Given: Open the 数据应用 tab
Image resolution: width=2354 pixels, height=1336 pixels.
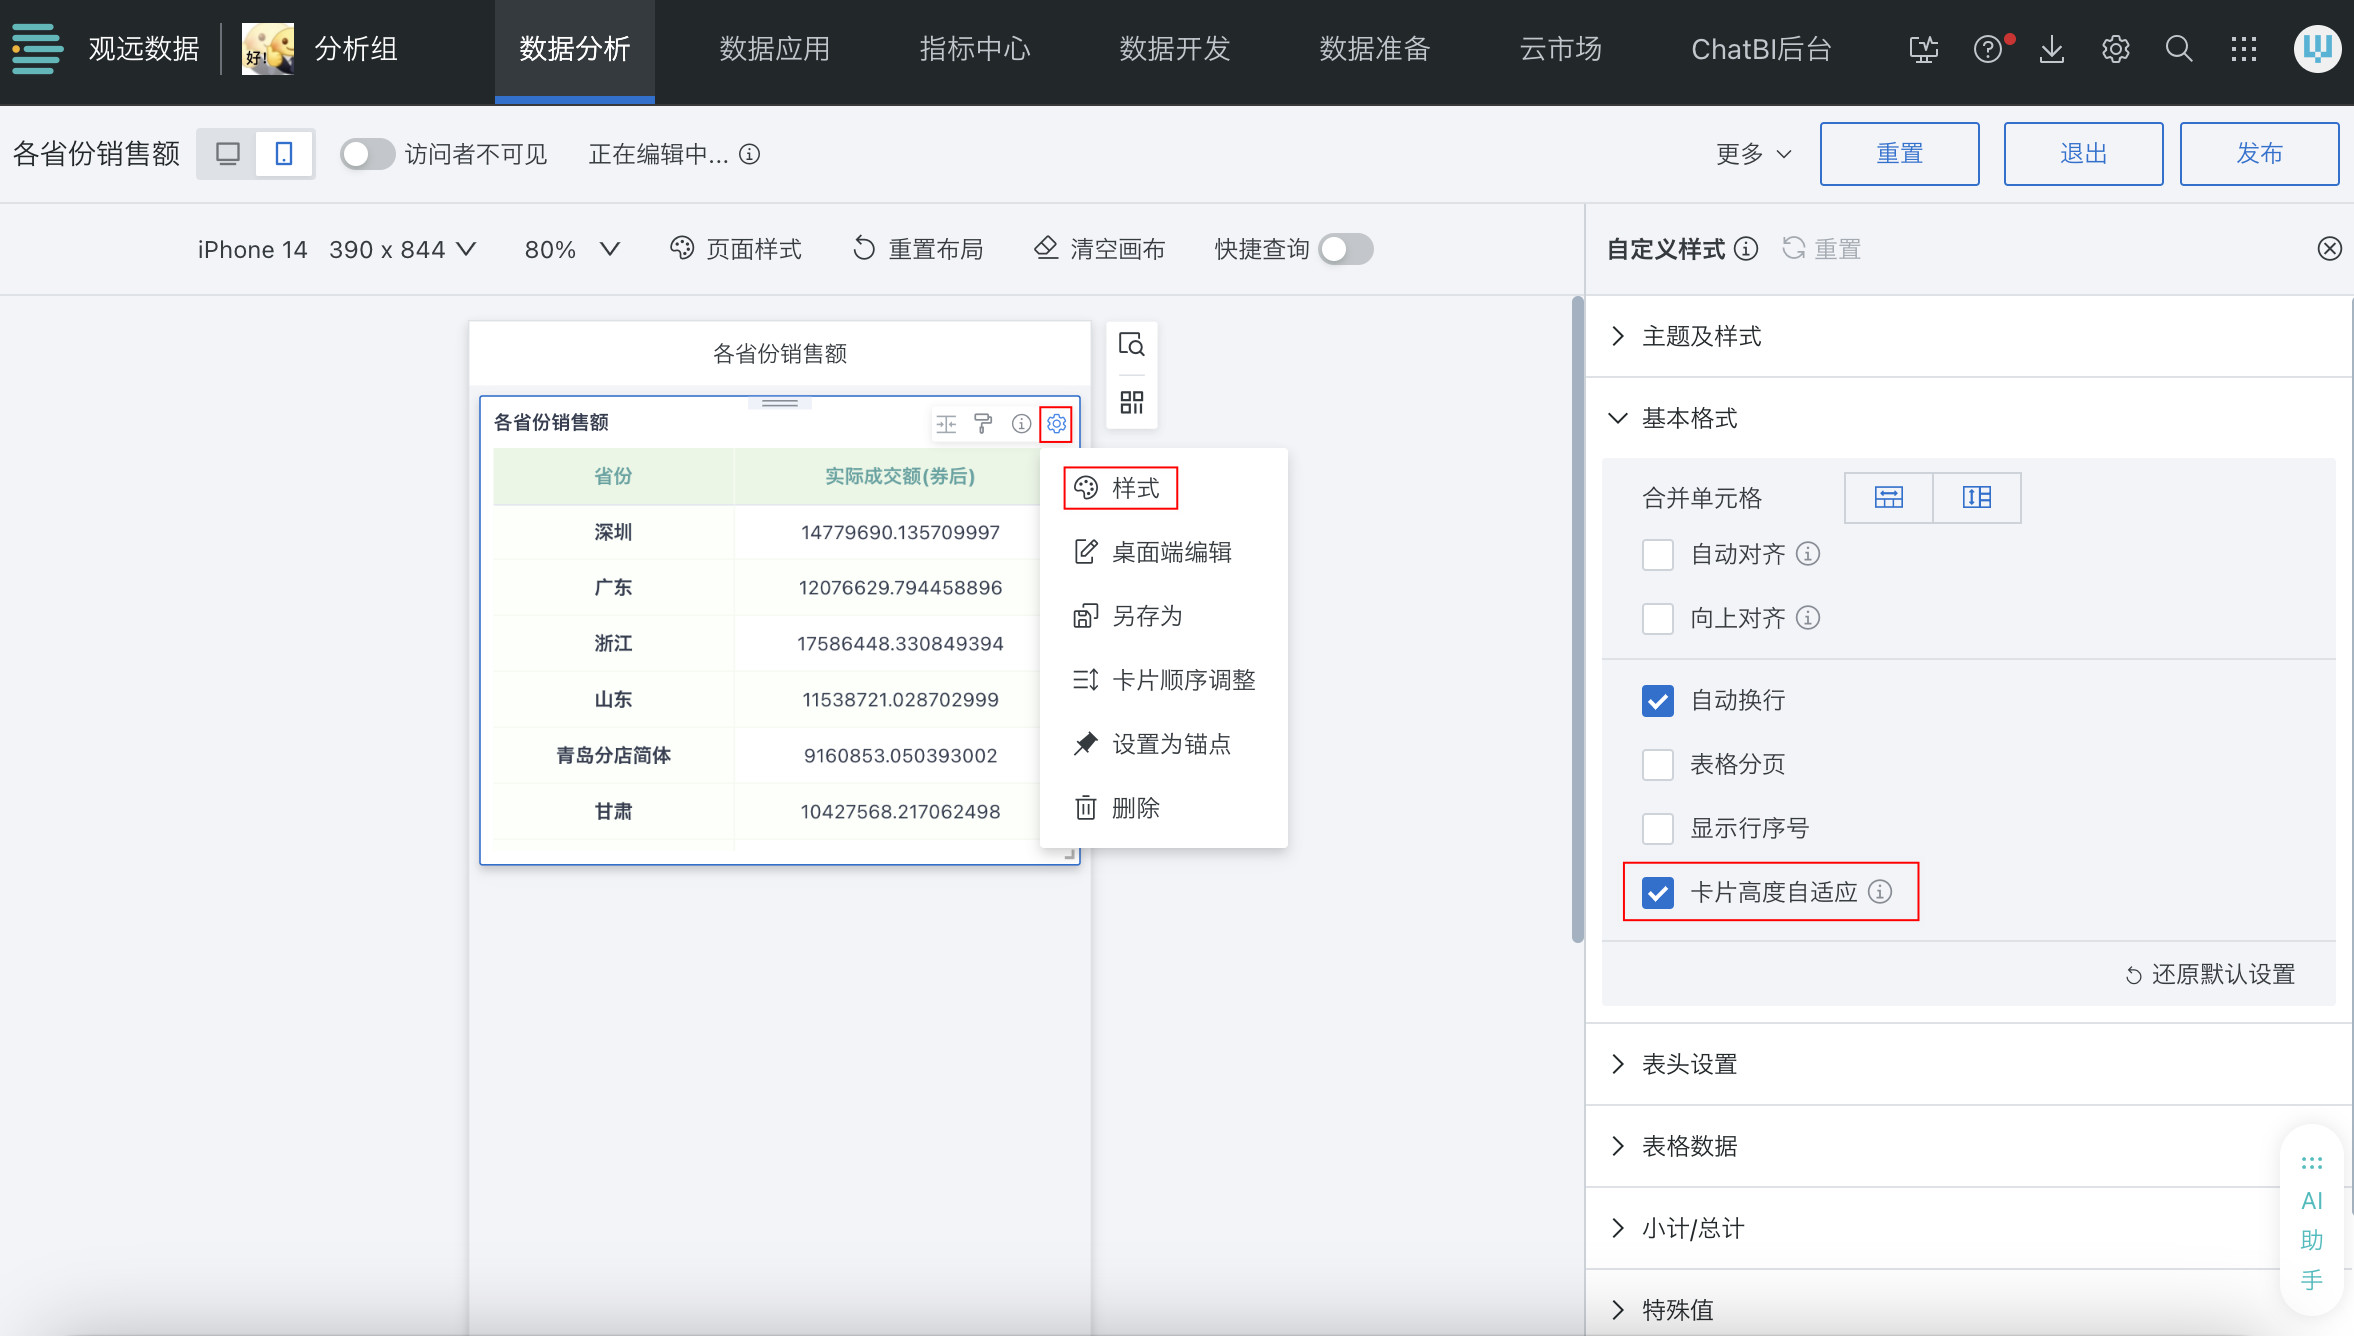Looking at the screenshot, I should pos(774,49).
